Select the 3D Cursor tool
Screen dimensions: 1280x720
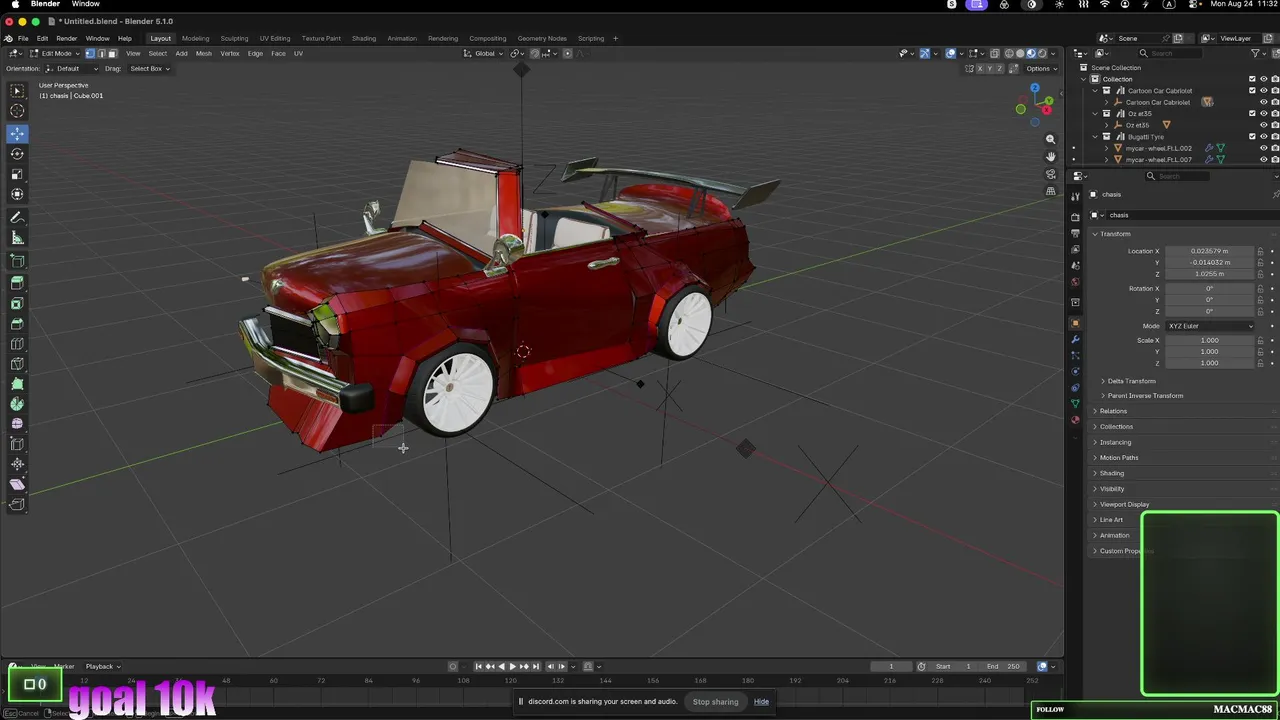pos(17,111)
